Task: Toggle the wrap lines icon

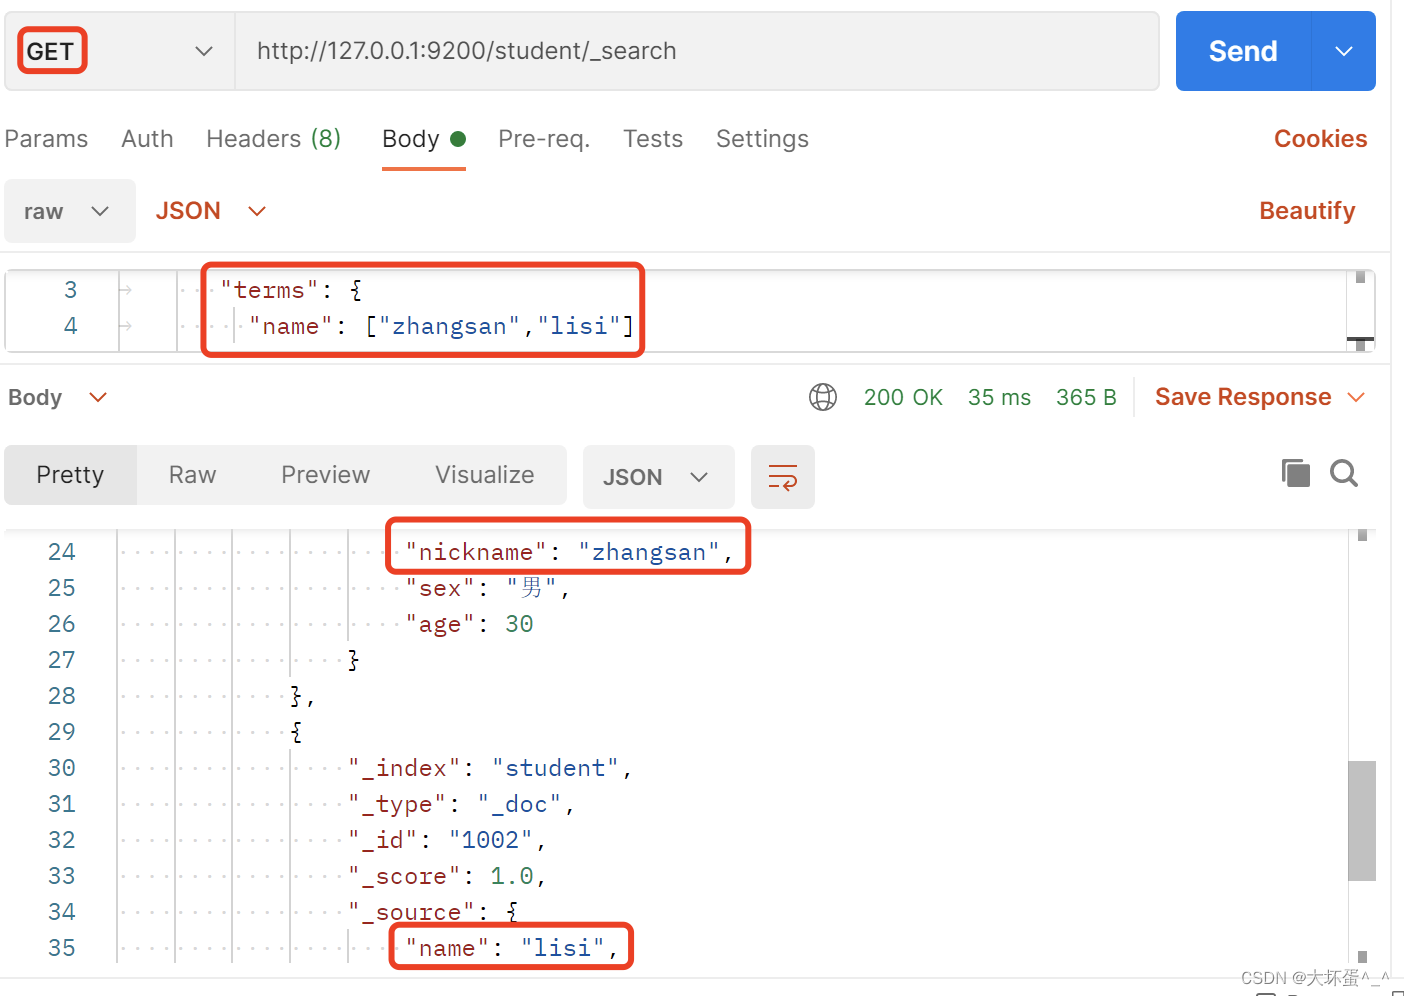Action: tap(783, 477)
